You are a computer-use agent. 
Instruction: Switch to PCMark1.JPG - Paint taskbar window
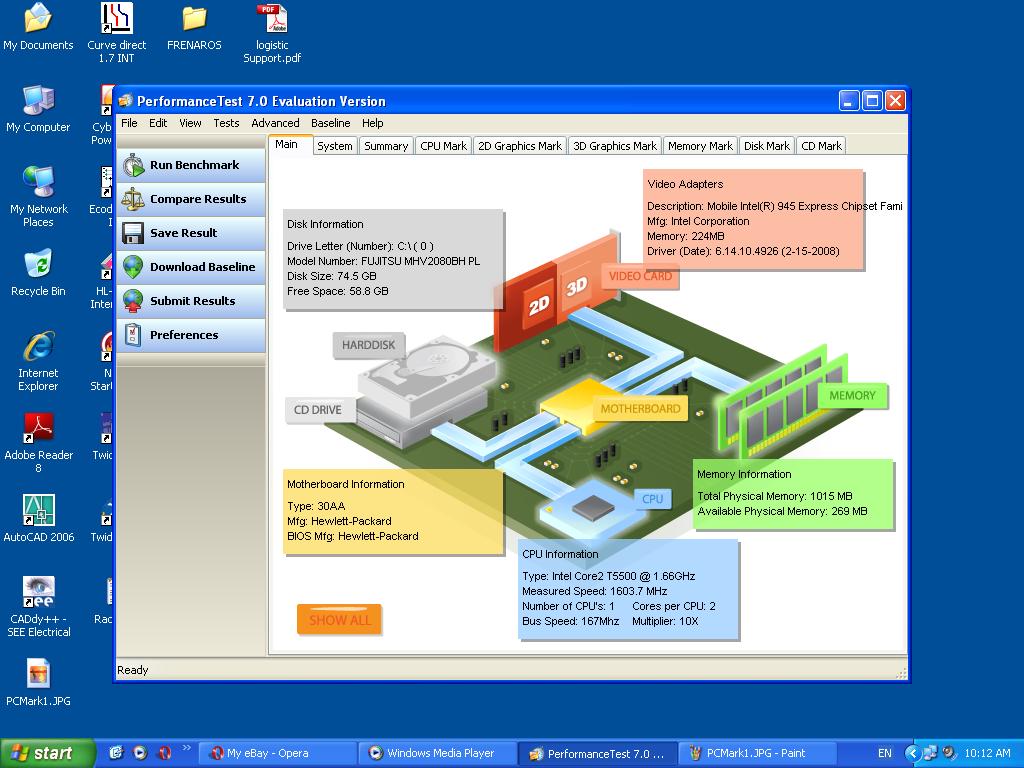(758, 753)
